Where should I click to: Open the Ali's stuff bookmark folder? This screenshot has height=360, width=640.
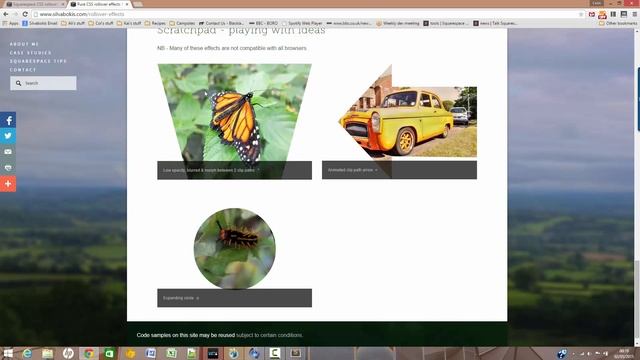coord(73,23)
